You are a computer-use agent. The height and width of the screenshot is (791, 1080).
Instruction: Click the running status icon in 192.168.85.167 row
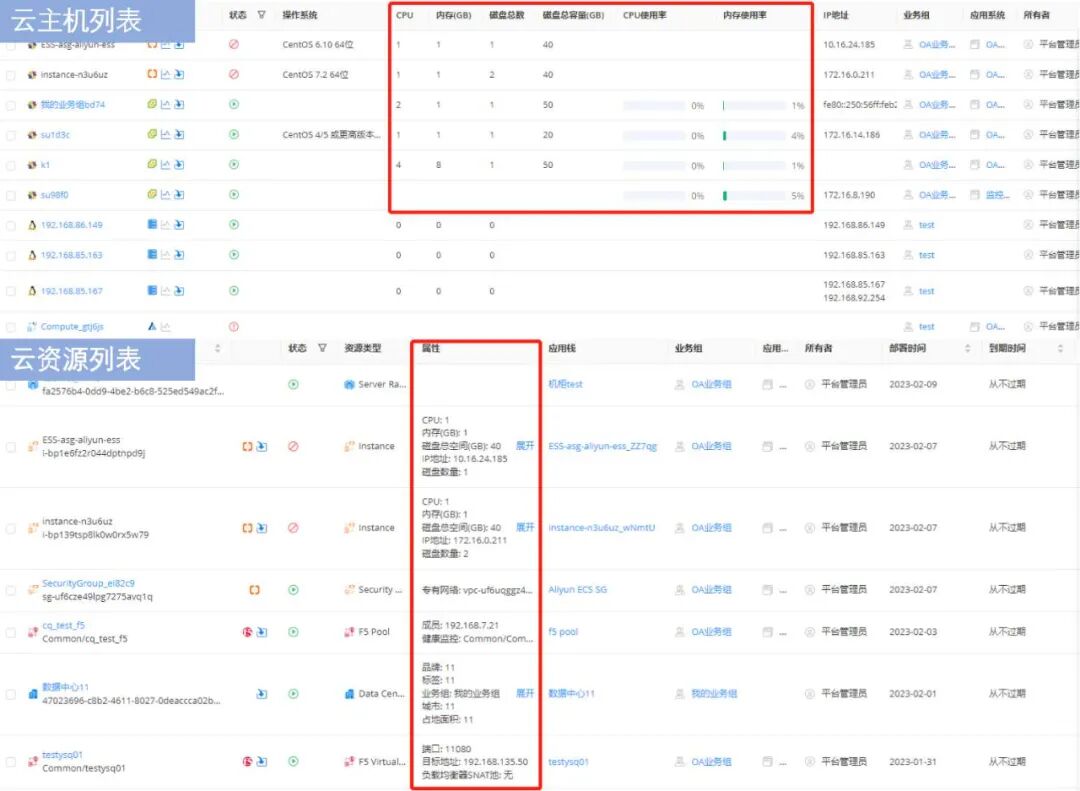click(234, 291)
